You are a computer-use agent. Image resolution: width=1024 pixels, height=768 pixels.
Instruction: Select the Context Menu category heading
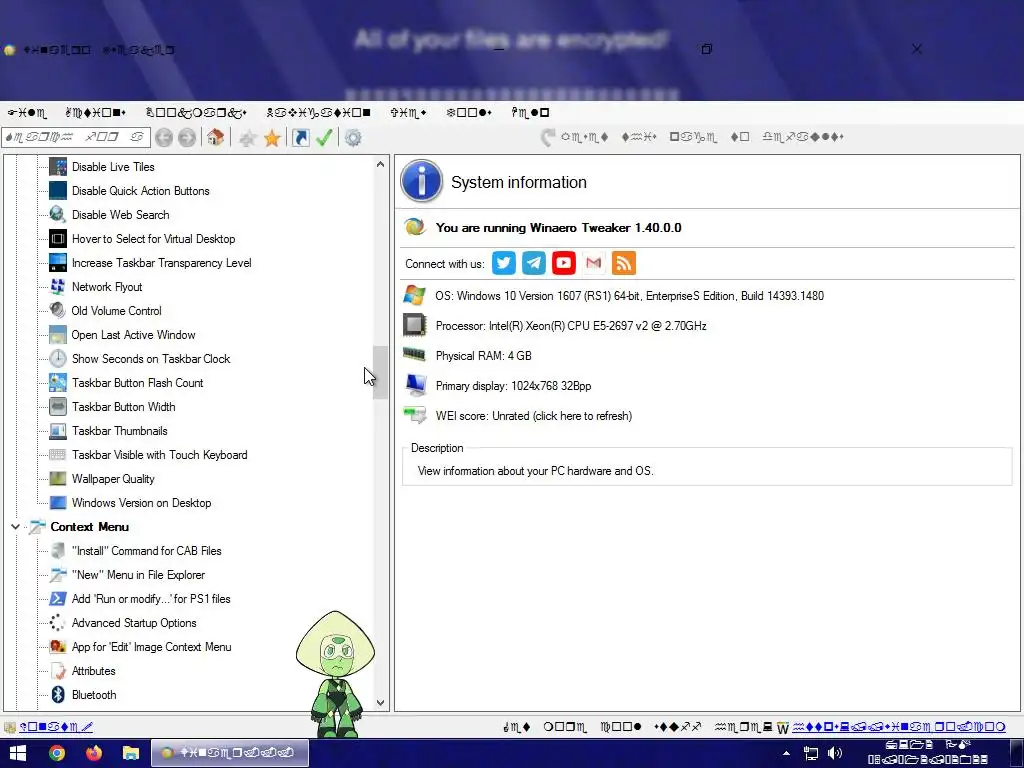(x=89, y=526)
